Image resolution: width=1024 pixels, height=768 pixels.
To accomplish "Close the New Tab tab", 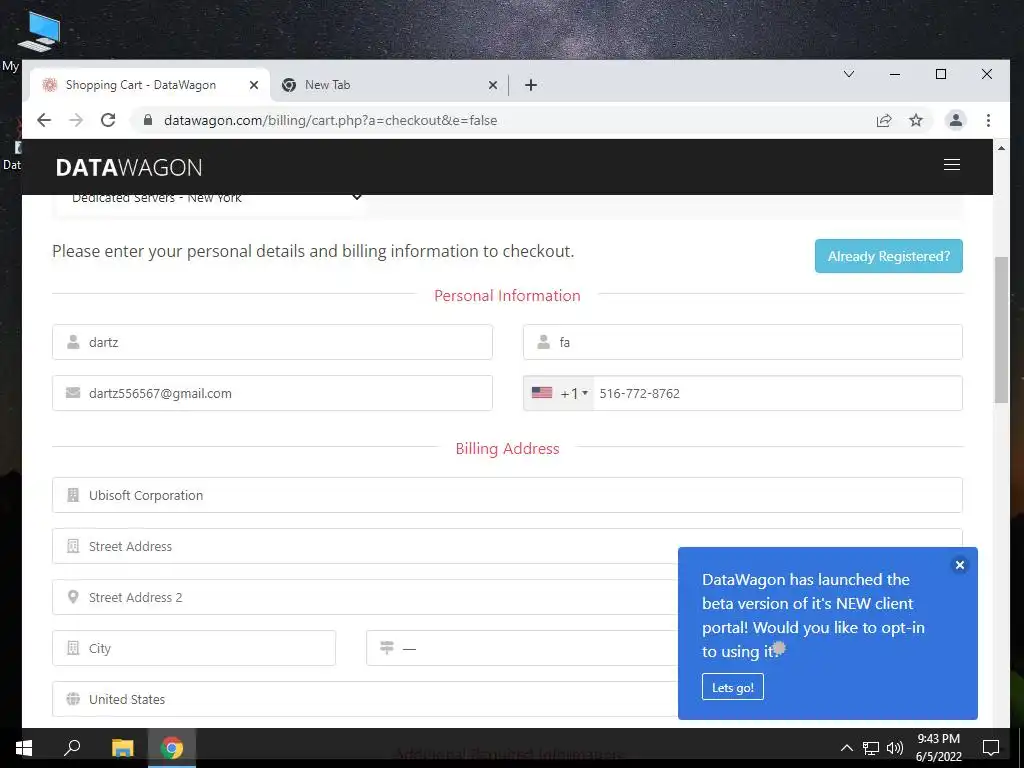I will (493, 85).
